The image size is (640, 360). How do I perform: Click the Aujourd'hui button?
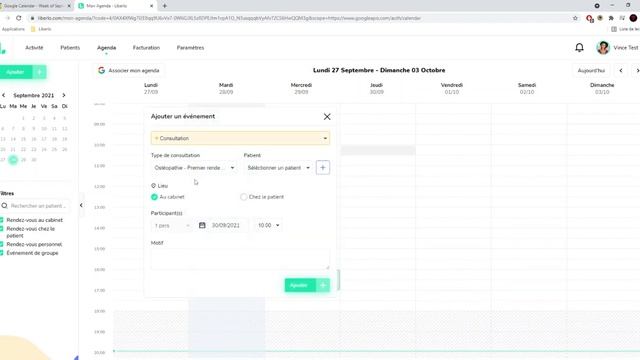tap(591, 70)
